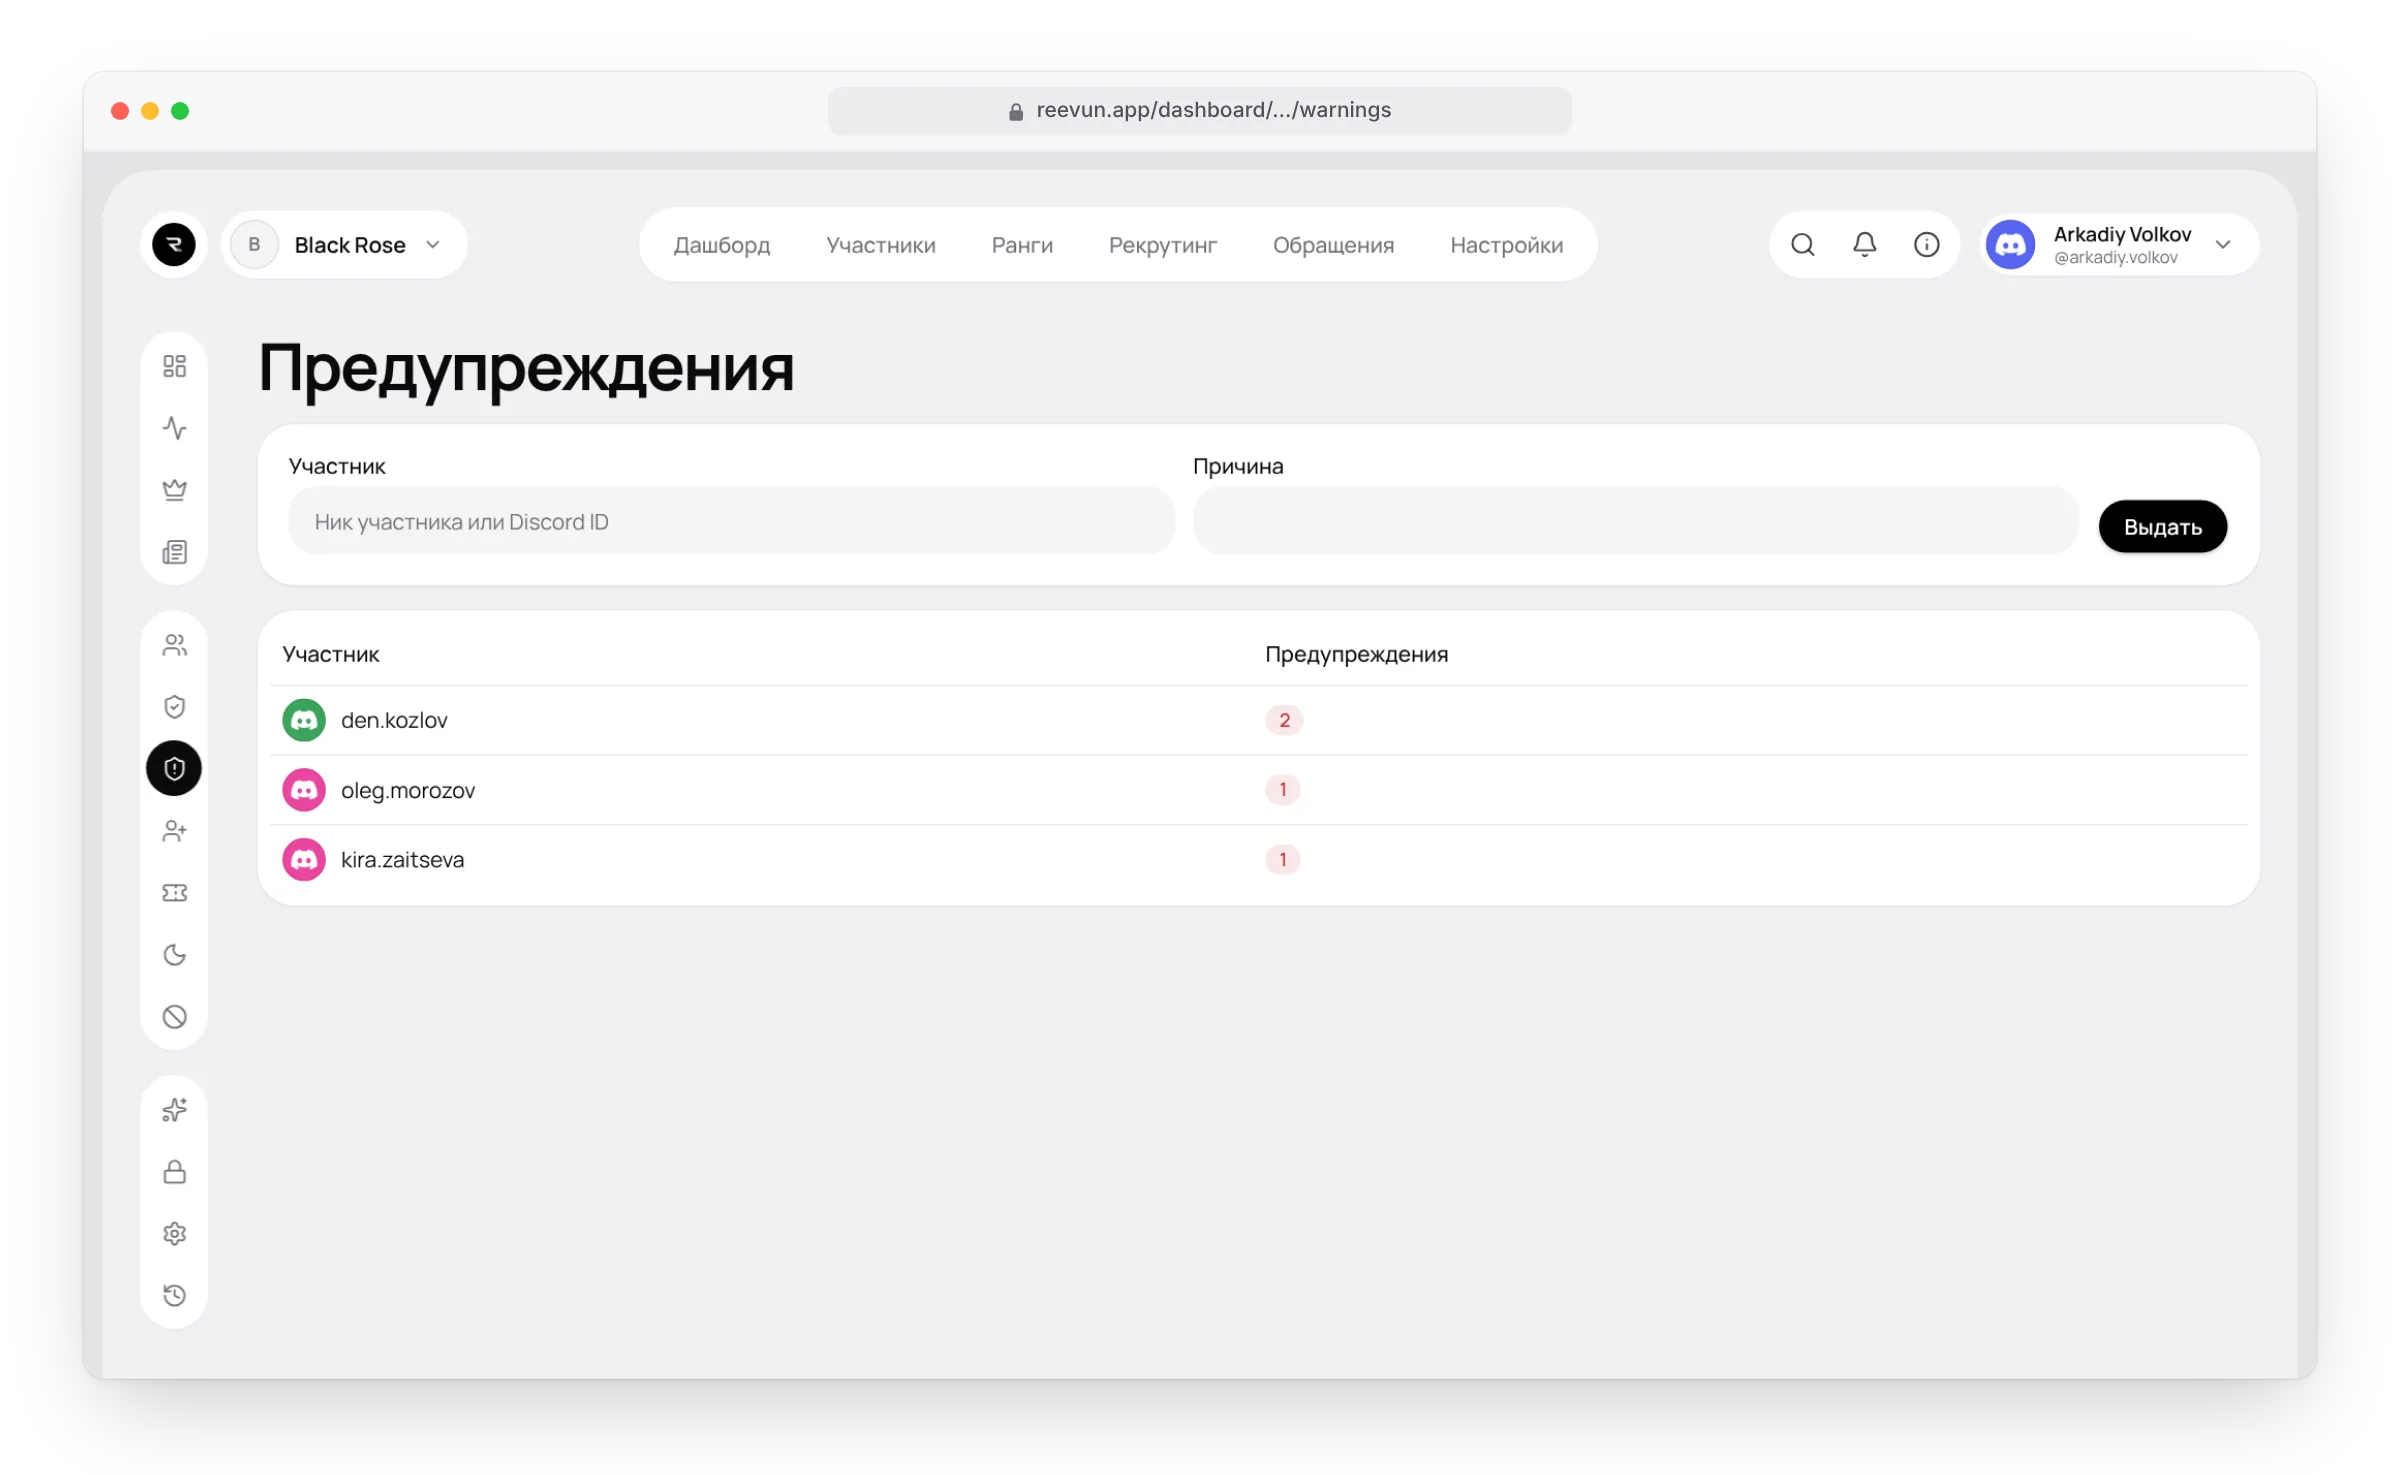Select oleg.morozov username
The width and height of the screenshot is (2400, 1475).
[x=408, y=790]
